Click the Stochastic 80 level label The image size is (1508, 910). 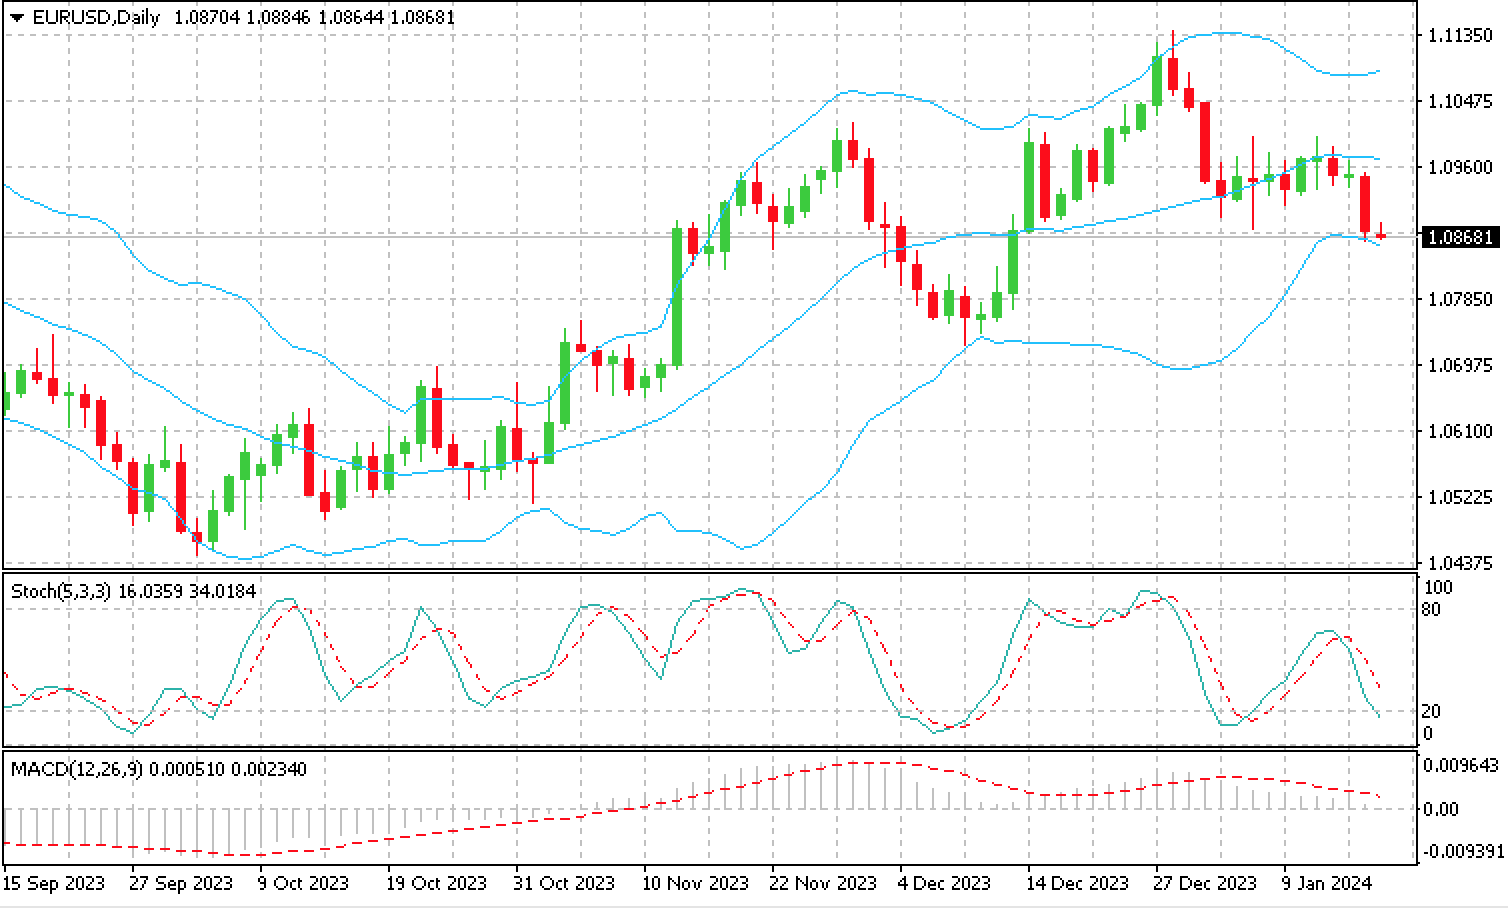pos(1432,610)
